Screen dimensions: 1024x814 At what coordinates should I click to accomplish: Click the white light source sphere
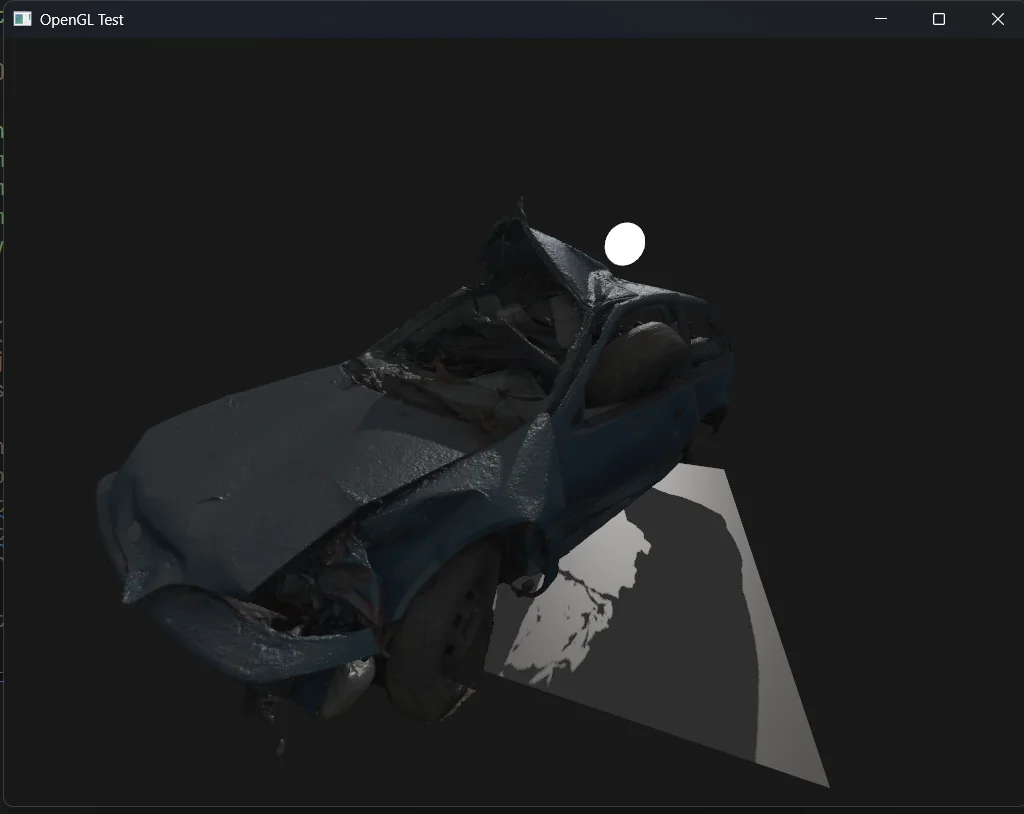coord(625,244)
